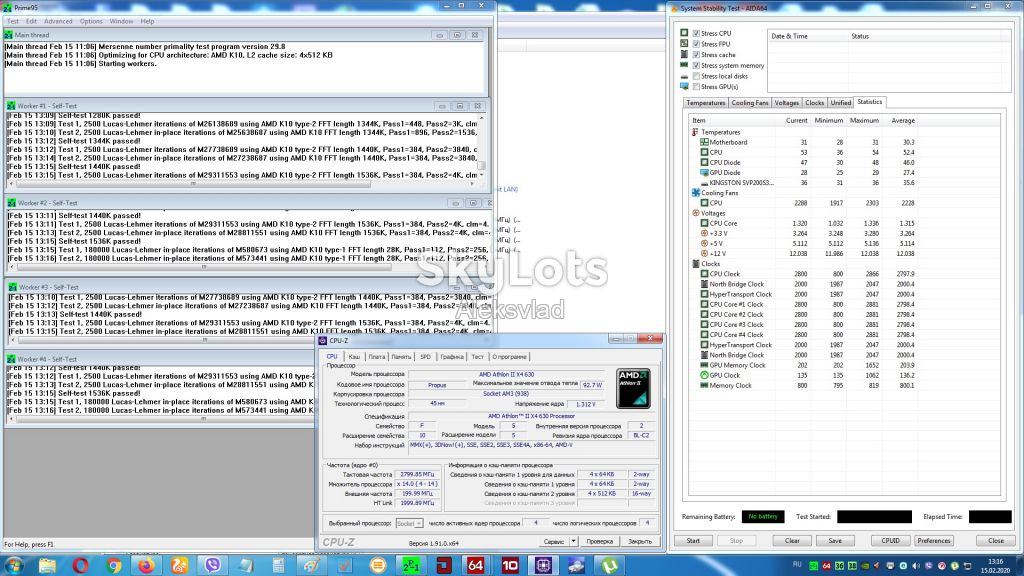Click the Проверка button in CPU-Z
The image size is (1024, 576).
click(599, 541)
